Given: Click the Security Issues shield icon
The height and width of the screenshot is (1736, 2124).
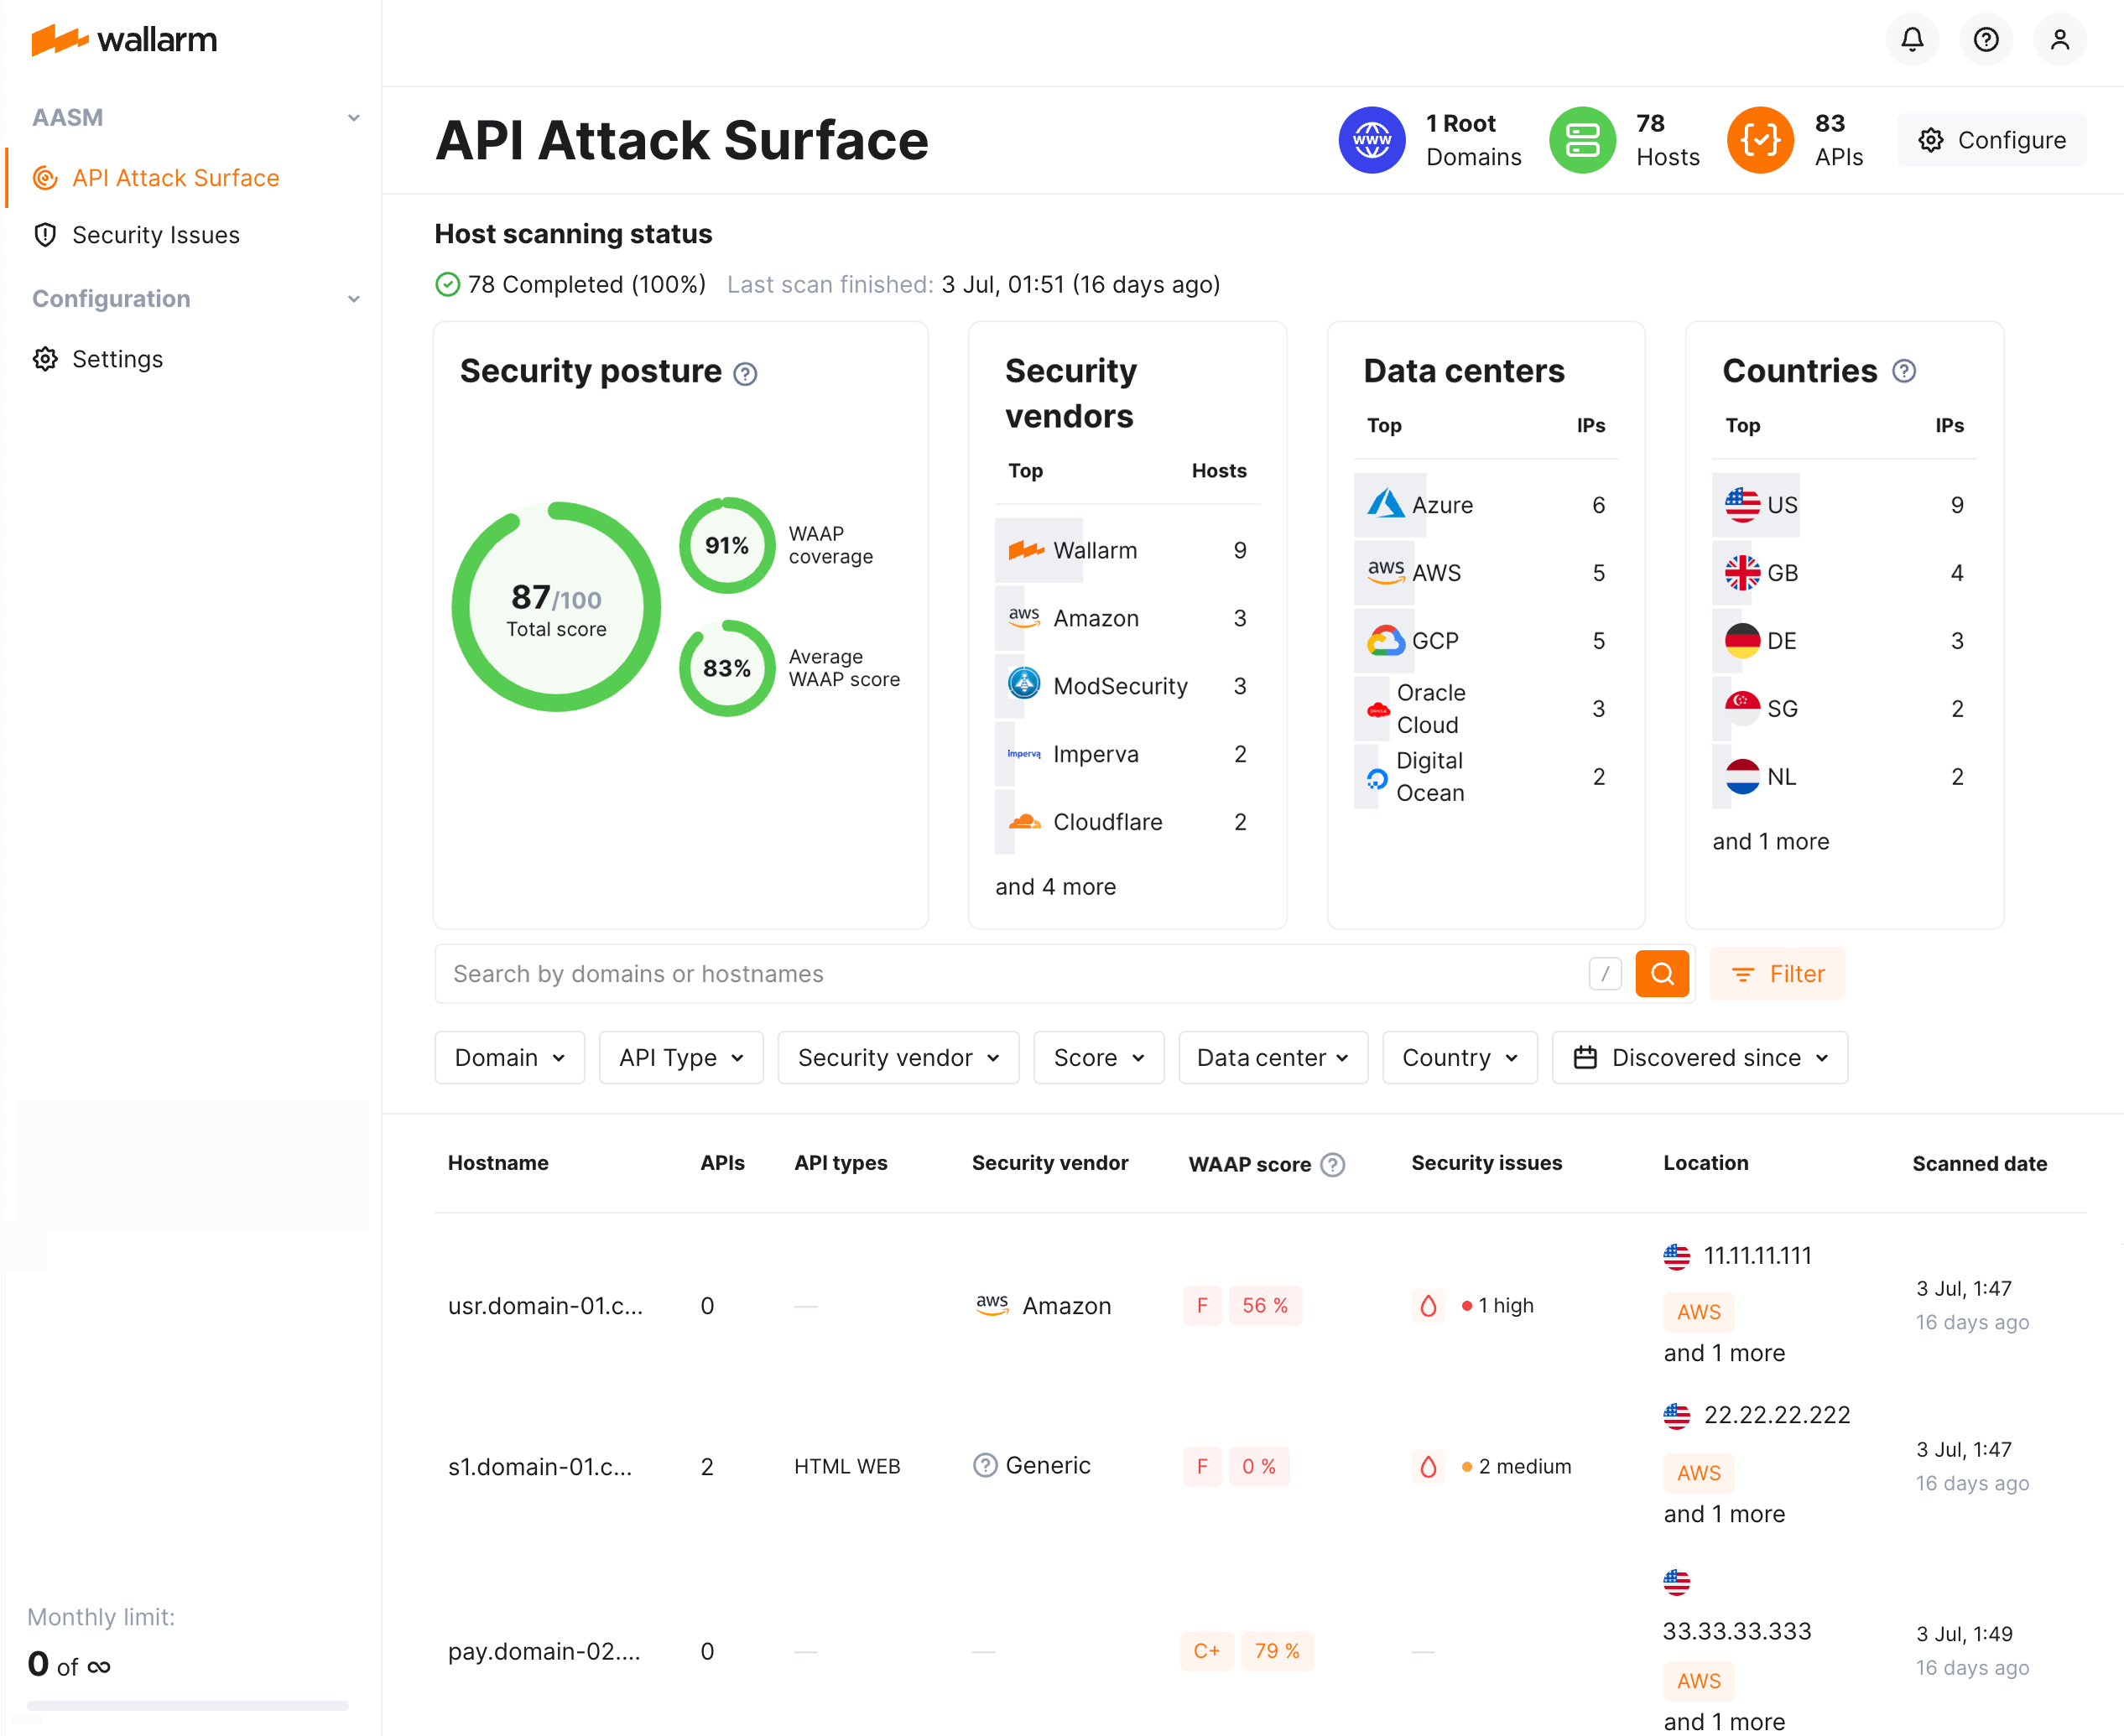Looking at the screenshot, I should pyautogui.click(x=45, y=234).
